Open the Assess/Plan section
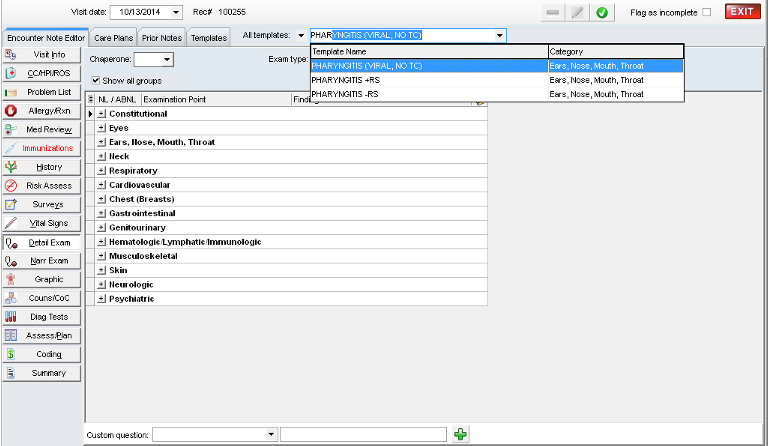The height and width of the screenshot is (446, 768). (x=42, y=336)
